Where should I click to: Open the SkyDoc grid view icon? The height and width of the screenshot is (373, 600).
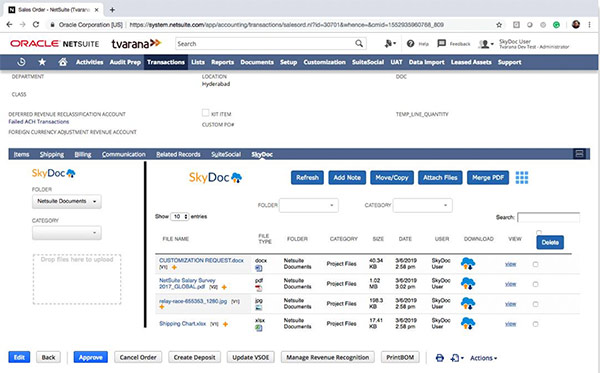(522, 178)
